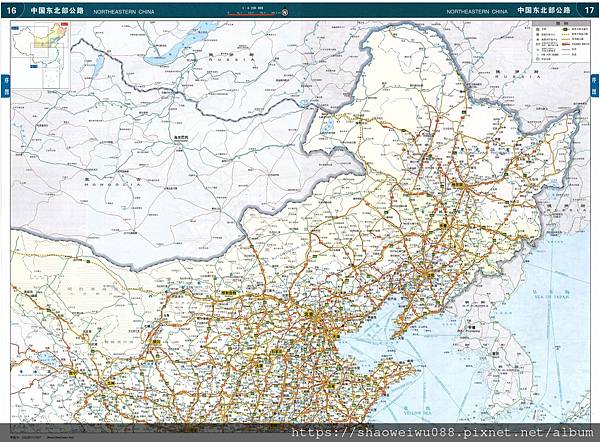This screenshot has width=600, height=442.
Task: Click page number 16 in header
Action: (x=11, y=10)
